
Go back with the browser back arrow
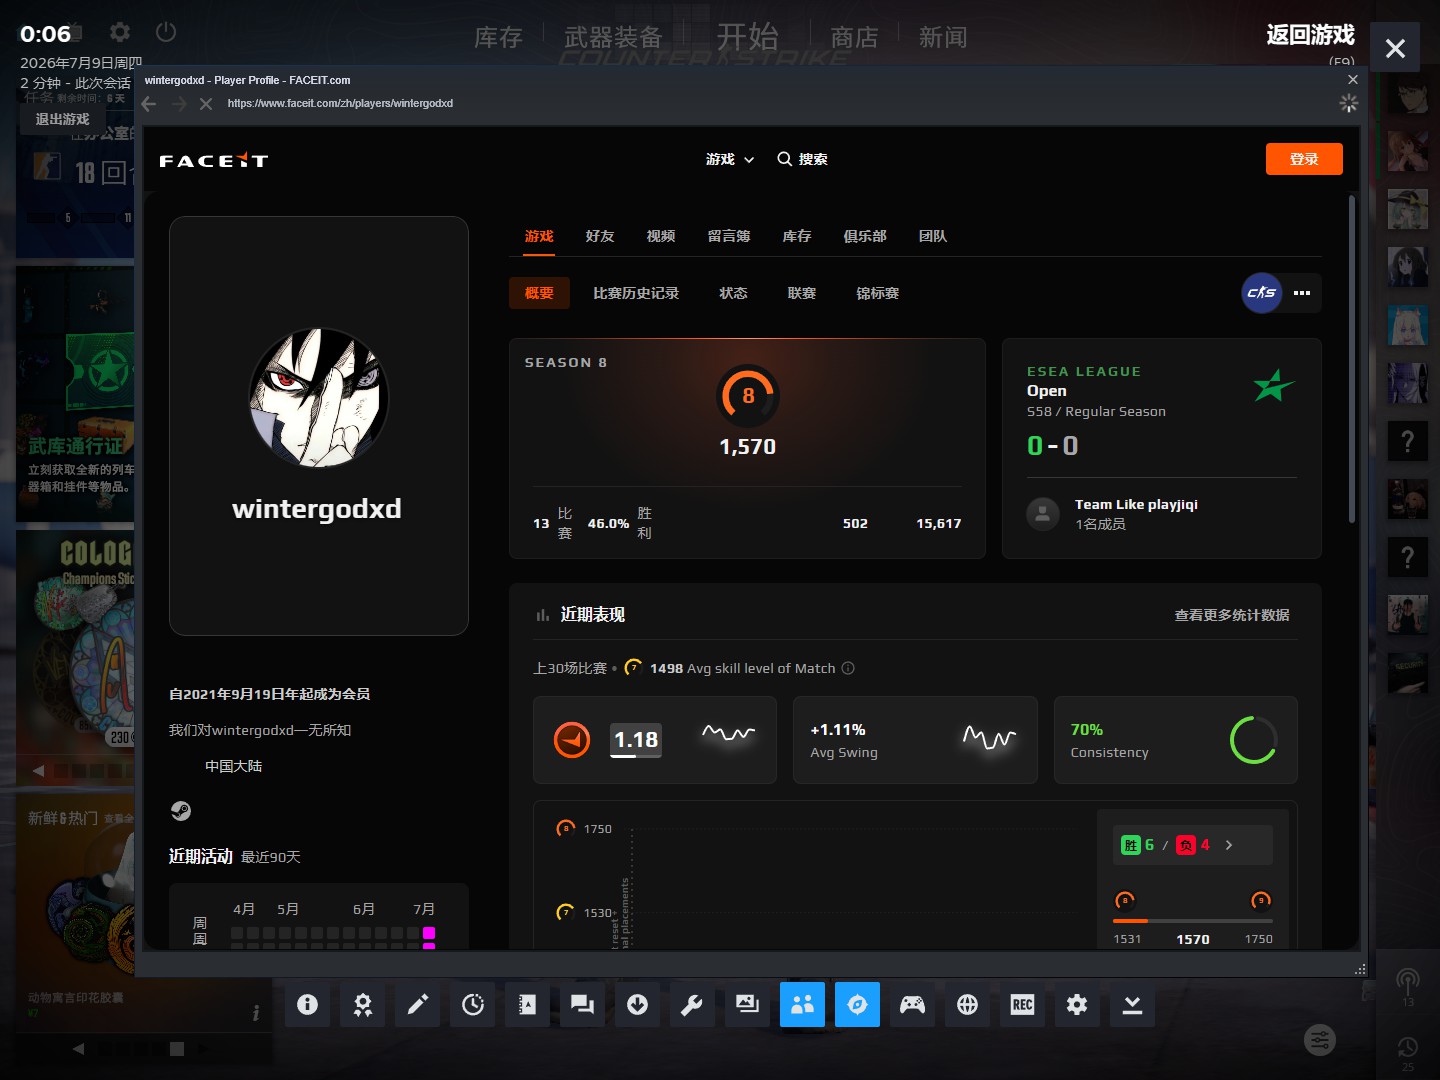tap(149, 104)
